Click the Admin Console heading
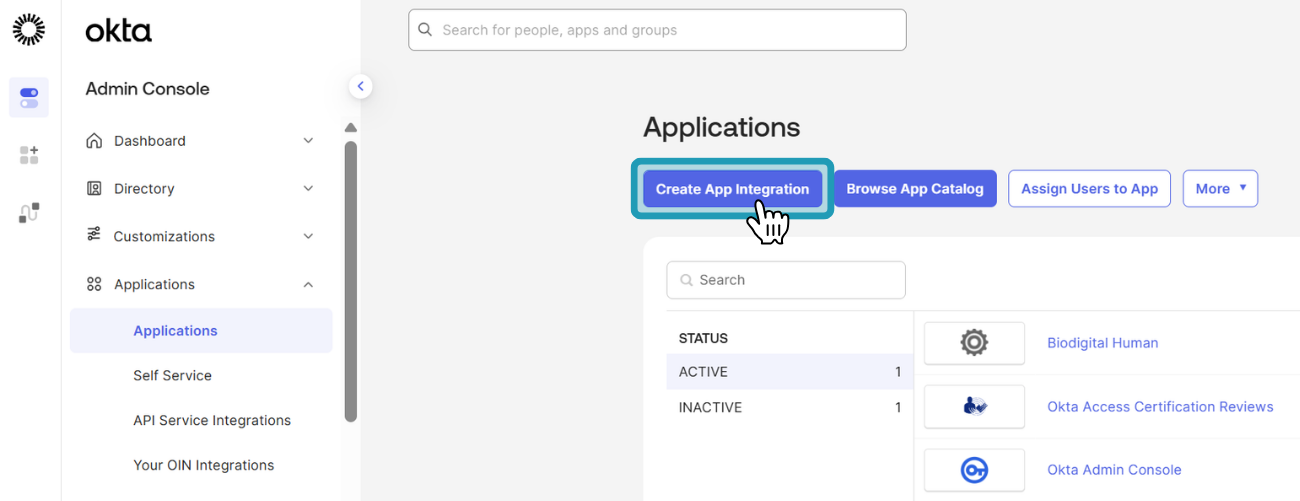This screenshot has width=1300, height=501. coord(147,89)
